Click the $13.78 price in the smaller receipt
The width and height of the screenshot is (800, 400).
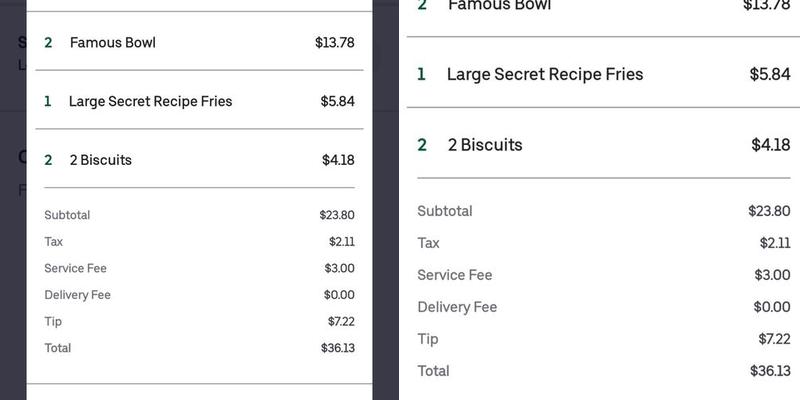point(334,43)
